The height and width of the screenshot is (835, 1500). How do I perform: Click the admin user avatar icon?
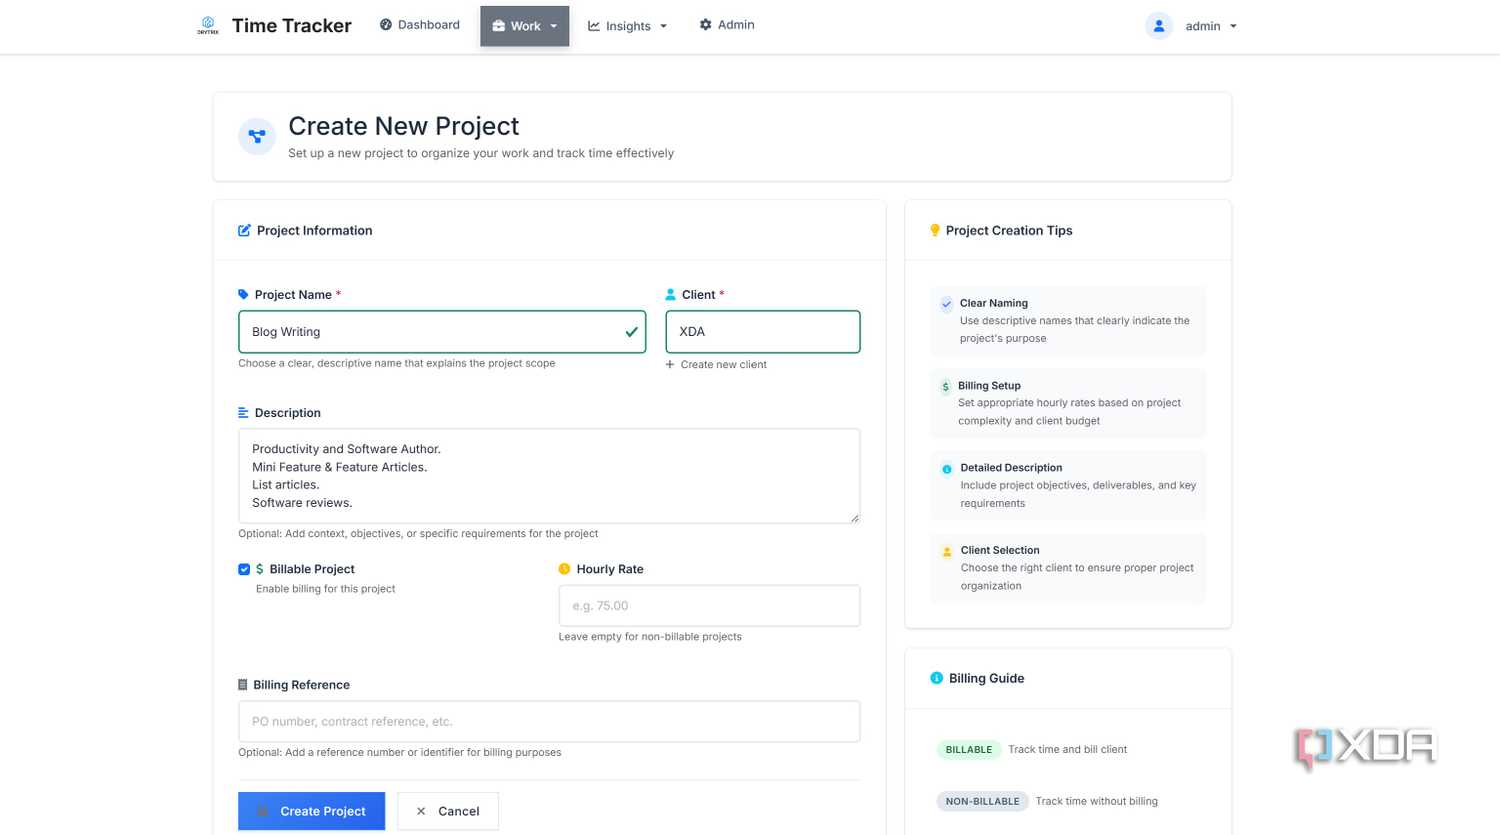(1159, 26)
